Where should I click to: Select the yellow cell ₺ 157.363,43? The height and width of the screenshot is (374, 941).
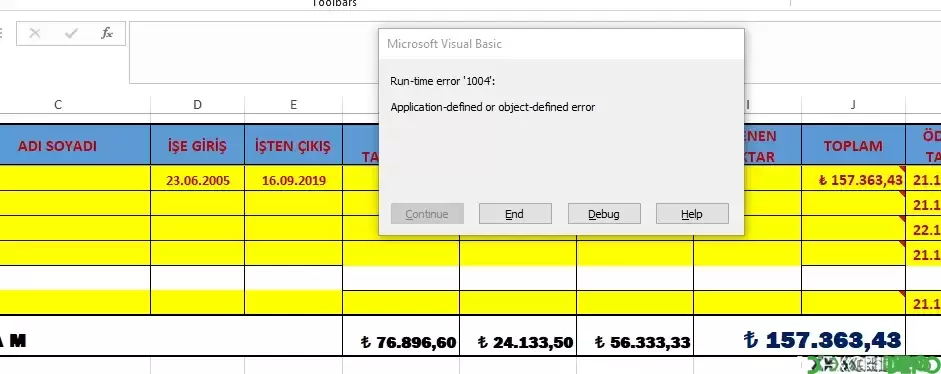pos(853,179)
